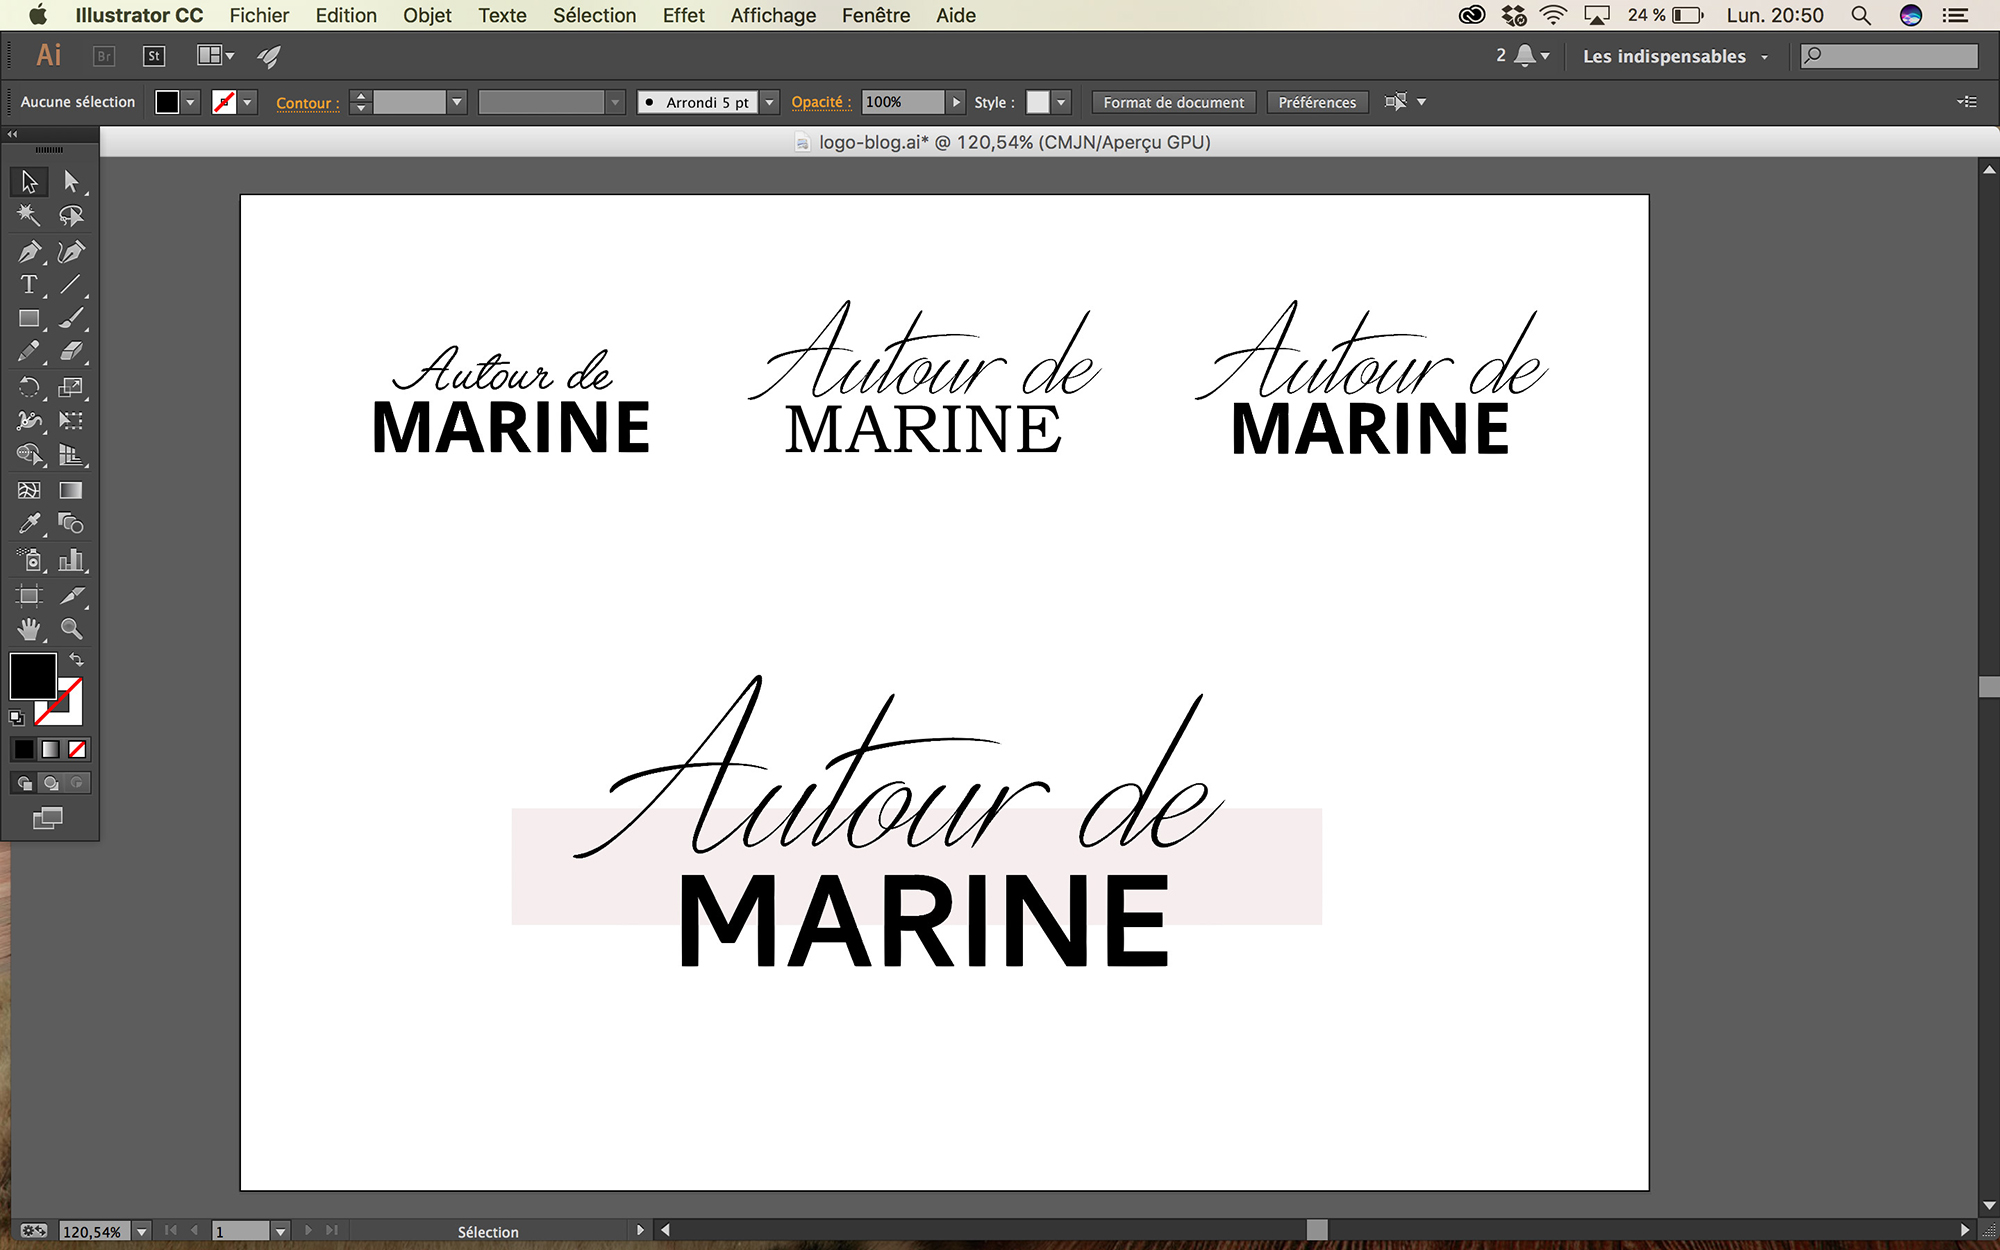Open the Fichier menu
This screenshot has width=2000, height=1250.
259,15
